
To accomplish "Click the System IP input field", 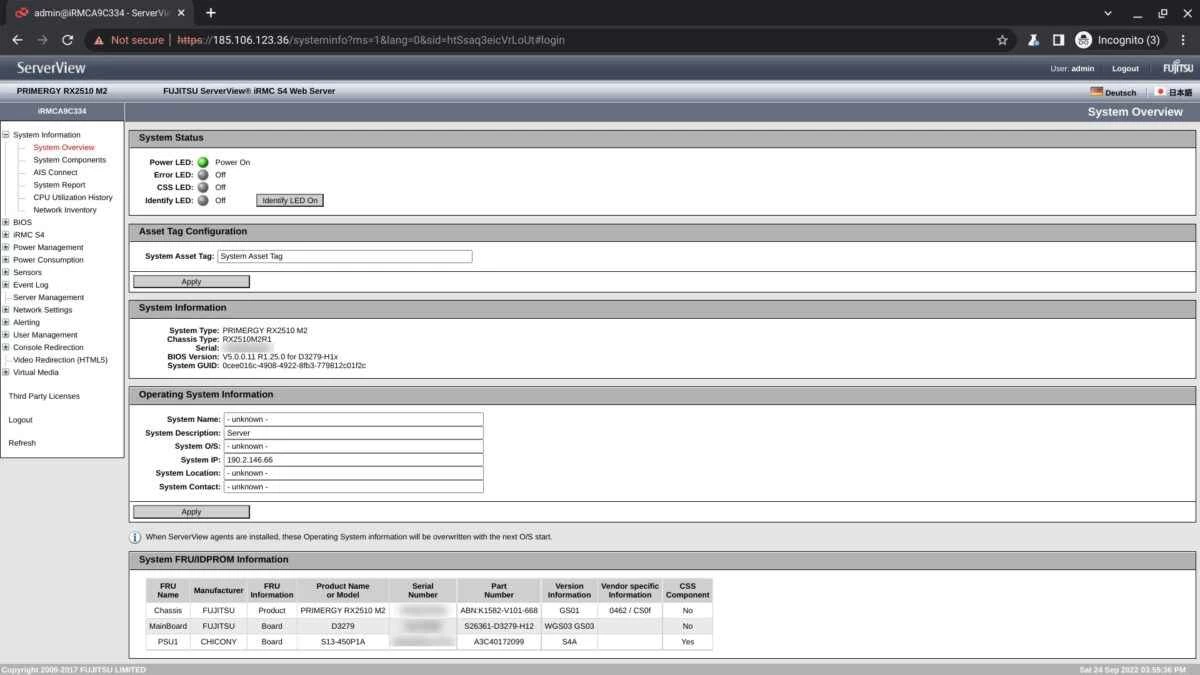I will pyautogui.click(x=353, y=460).
